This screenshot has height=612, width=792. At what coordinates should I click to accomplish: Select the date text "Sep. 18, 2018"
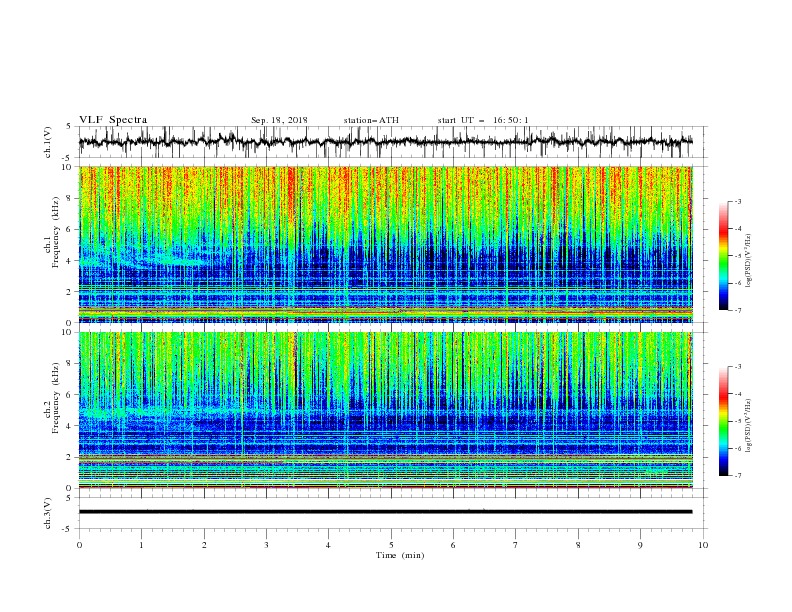[x=279, y=120]
